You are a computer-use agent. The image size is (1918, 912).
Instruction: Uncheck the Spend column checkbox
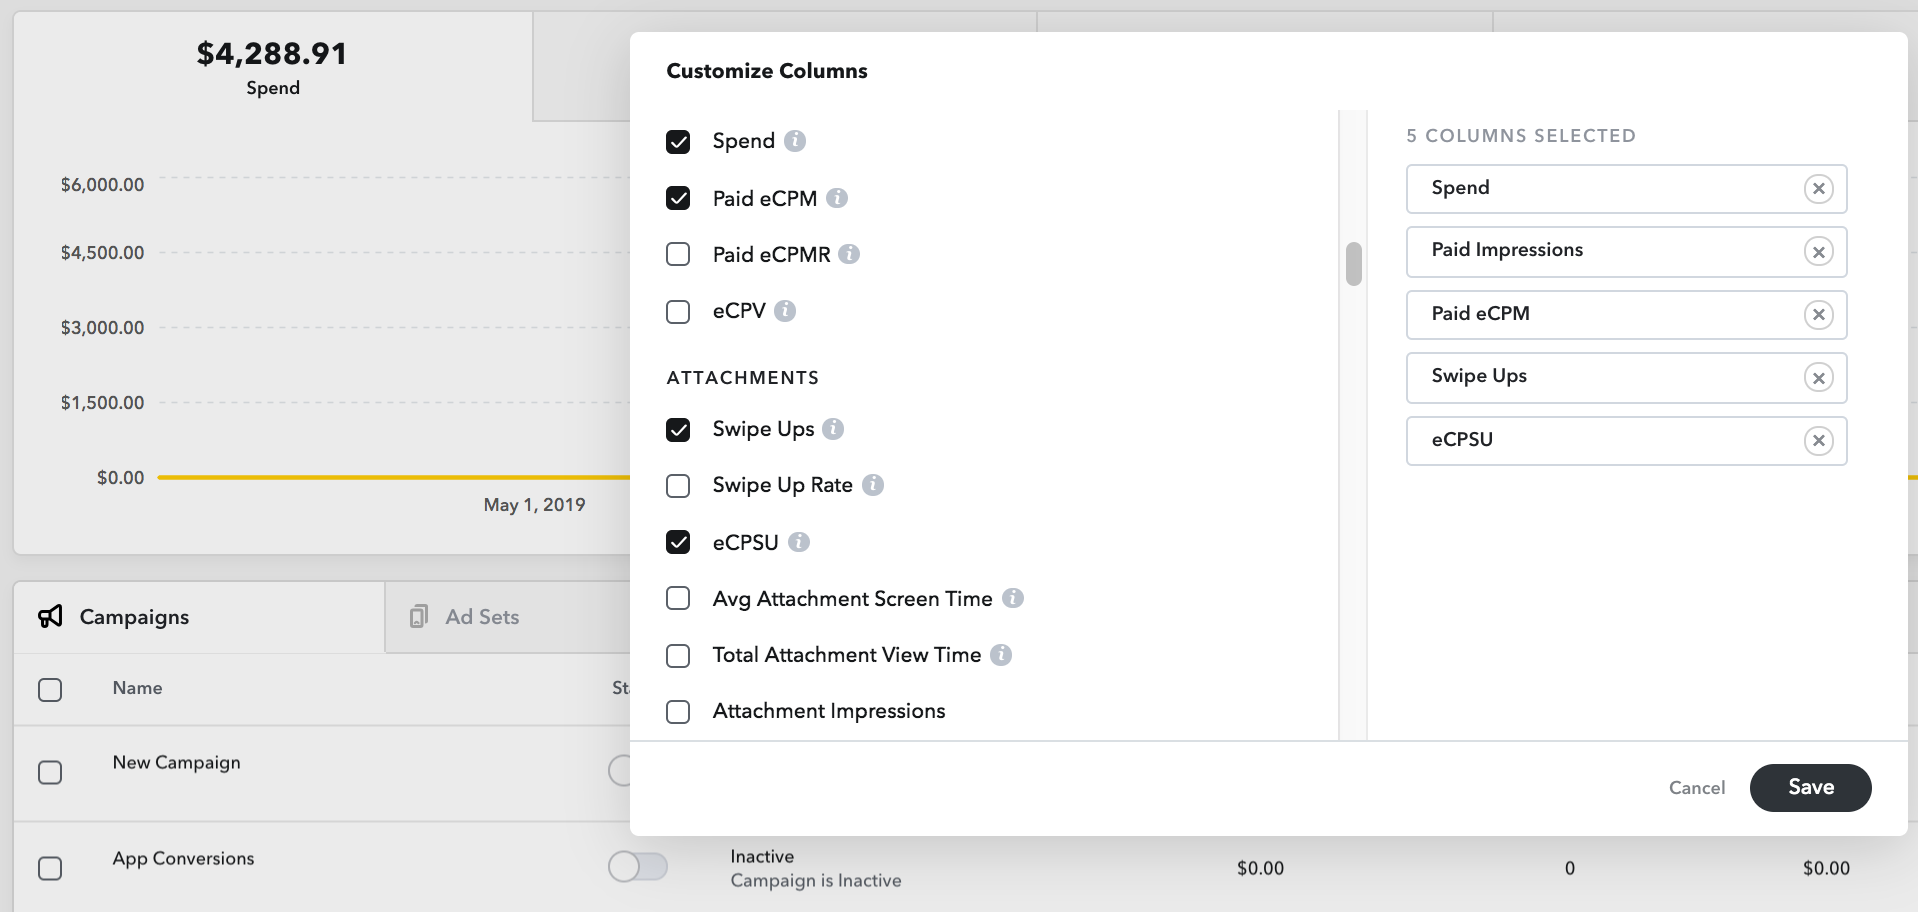(678, 141)
